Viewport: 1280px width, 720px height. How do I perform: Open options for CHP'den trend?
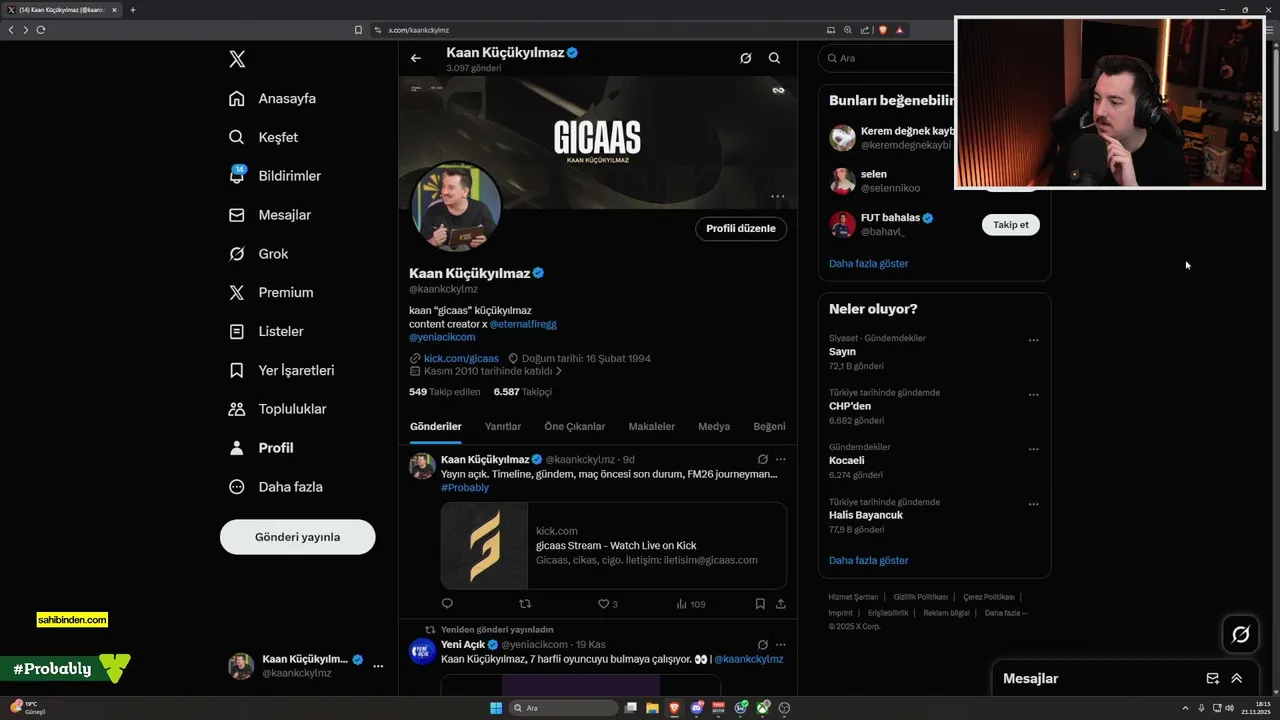1034,394
